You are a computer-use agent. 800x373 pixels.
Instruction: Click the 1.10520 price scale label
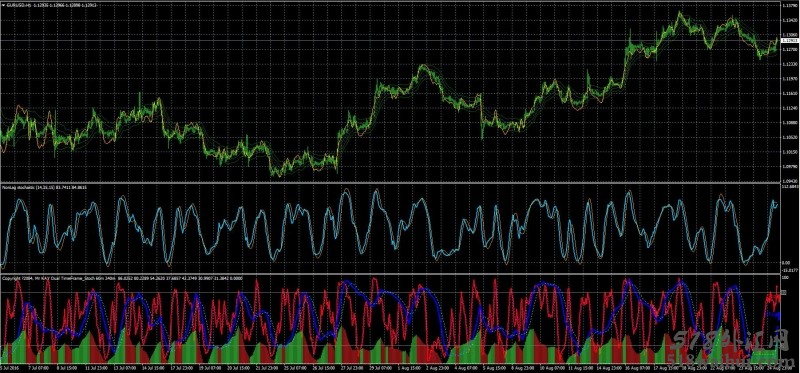click(x=790, y=137)
